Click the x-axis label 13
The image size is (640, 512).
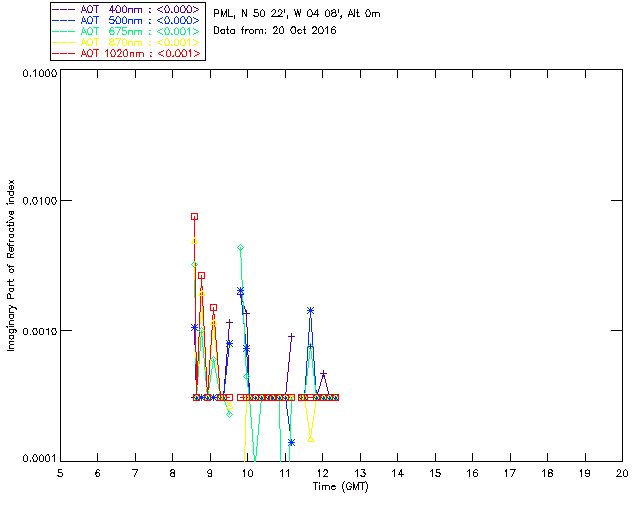360,473
